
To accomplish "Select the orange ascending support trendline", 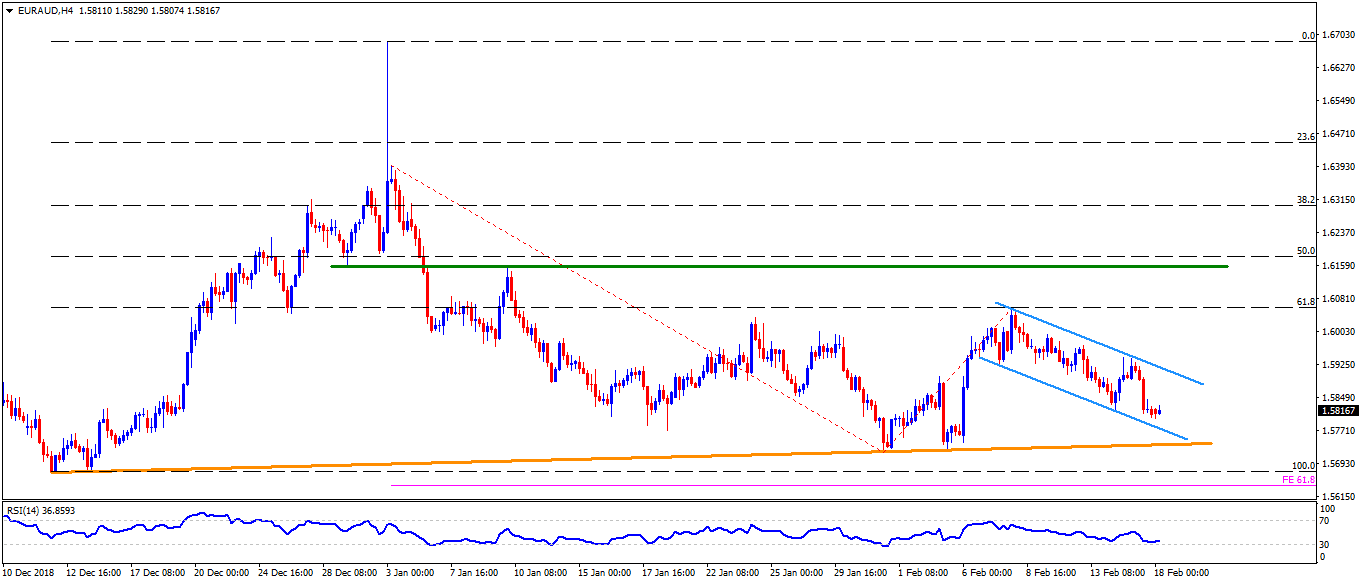I will 700,457.
